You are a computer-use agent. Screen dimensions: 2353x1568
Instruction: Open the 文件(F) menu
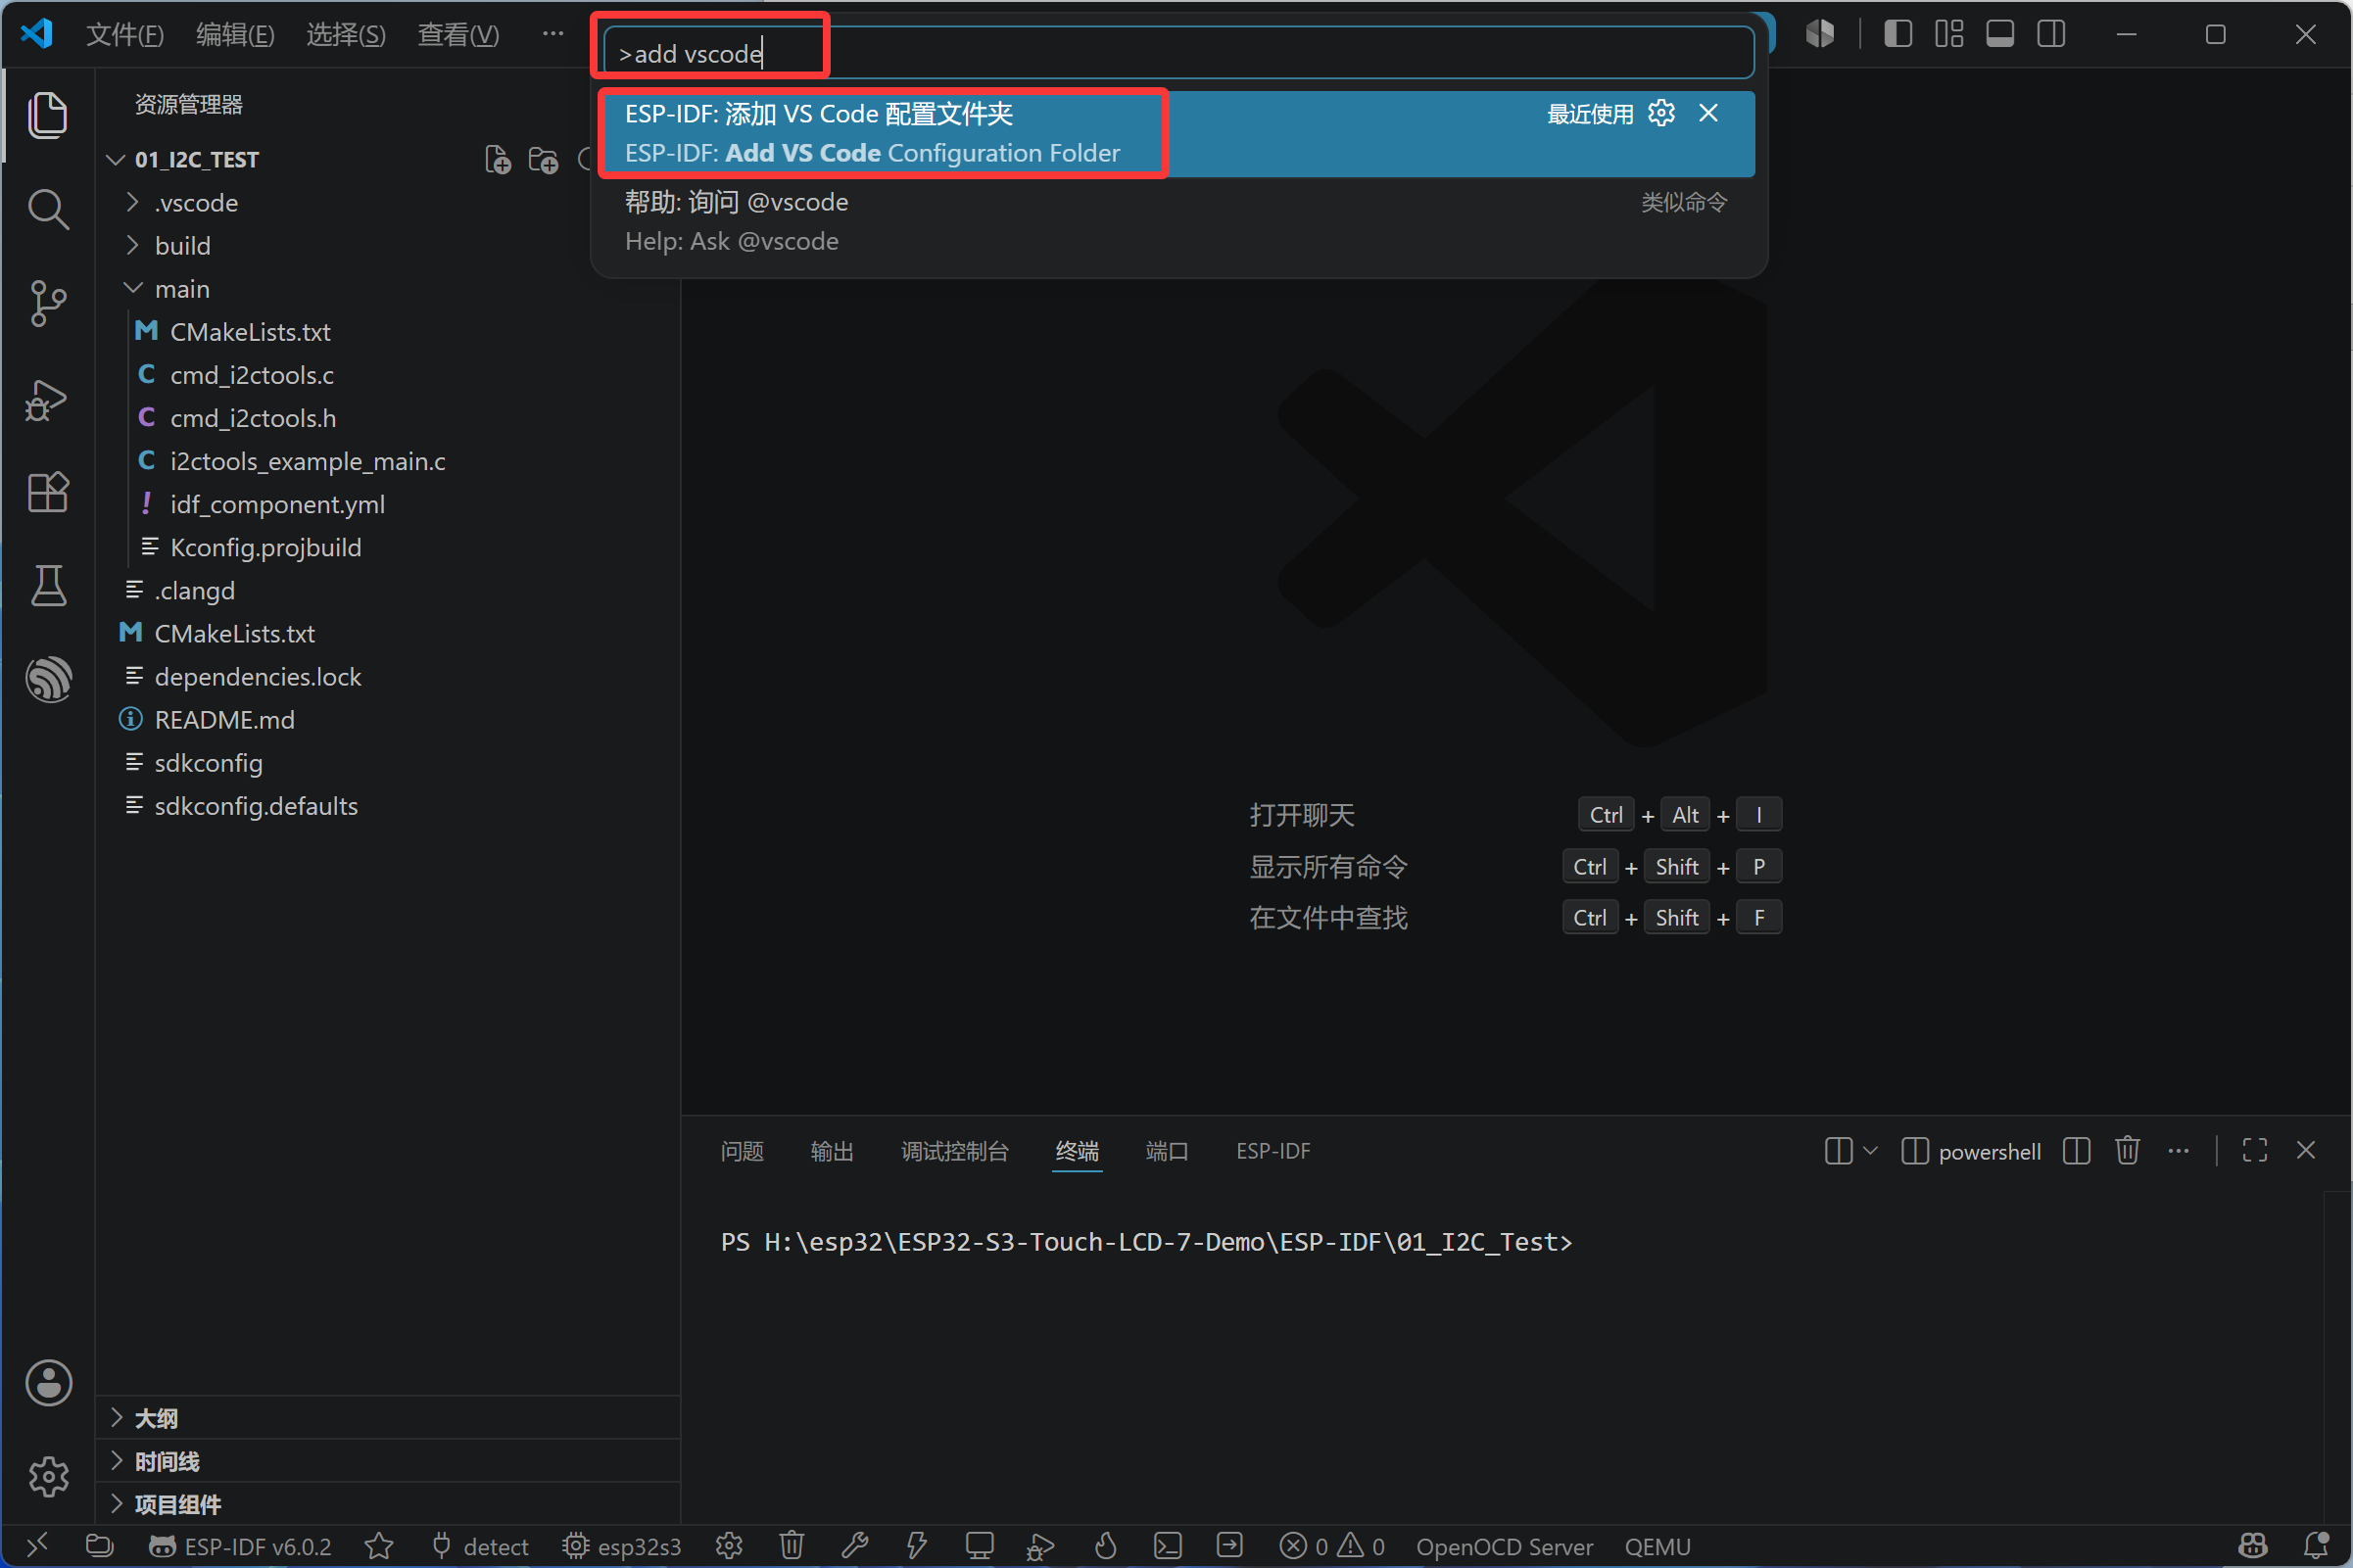point(124,35)
